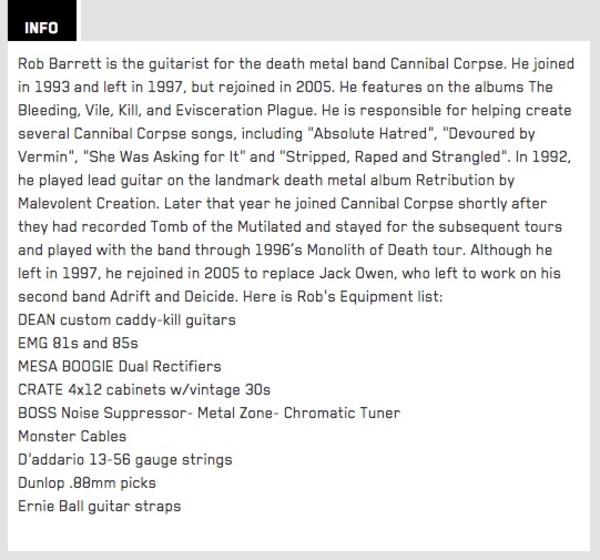Viewport: 600px width, 560px height.
Task: Select the 'EMG 81s and 85s' line
Action: (x=78, y=343)
